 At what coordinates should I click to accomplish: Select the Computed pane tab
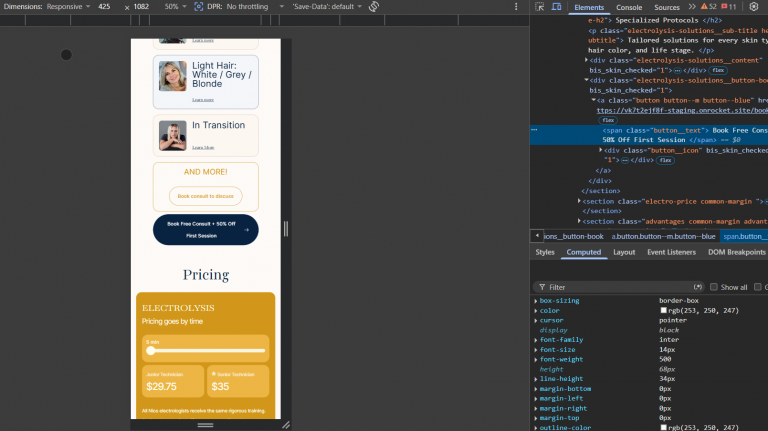click(583, 252)
